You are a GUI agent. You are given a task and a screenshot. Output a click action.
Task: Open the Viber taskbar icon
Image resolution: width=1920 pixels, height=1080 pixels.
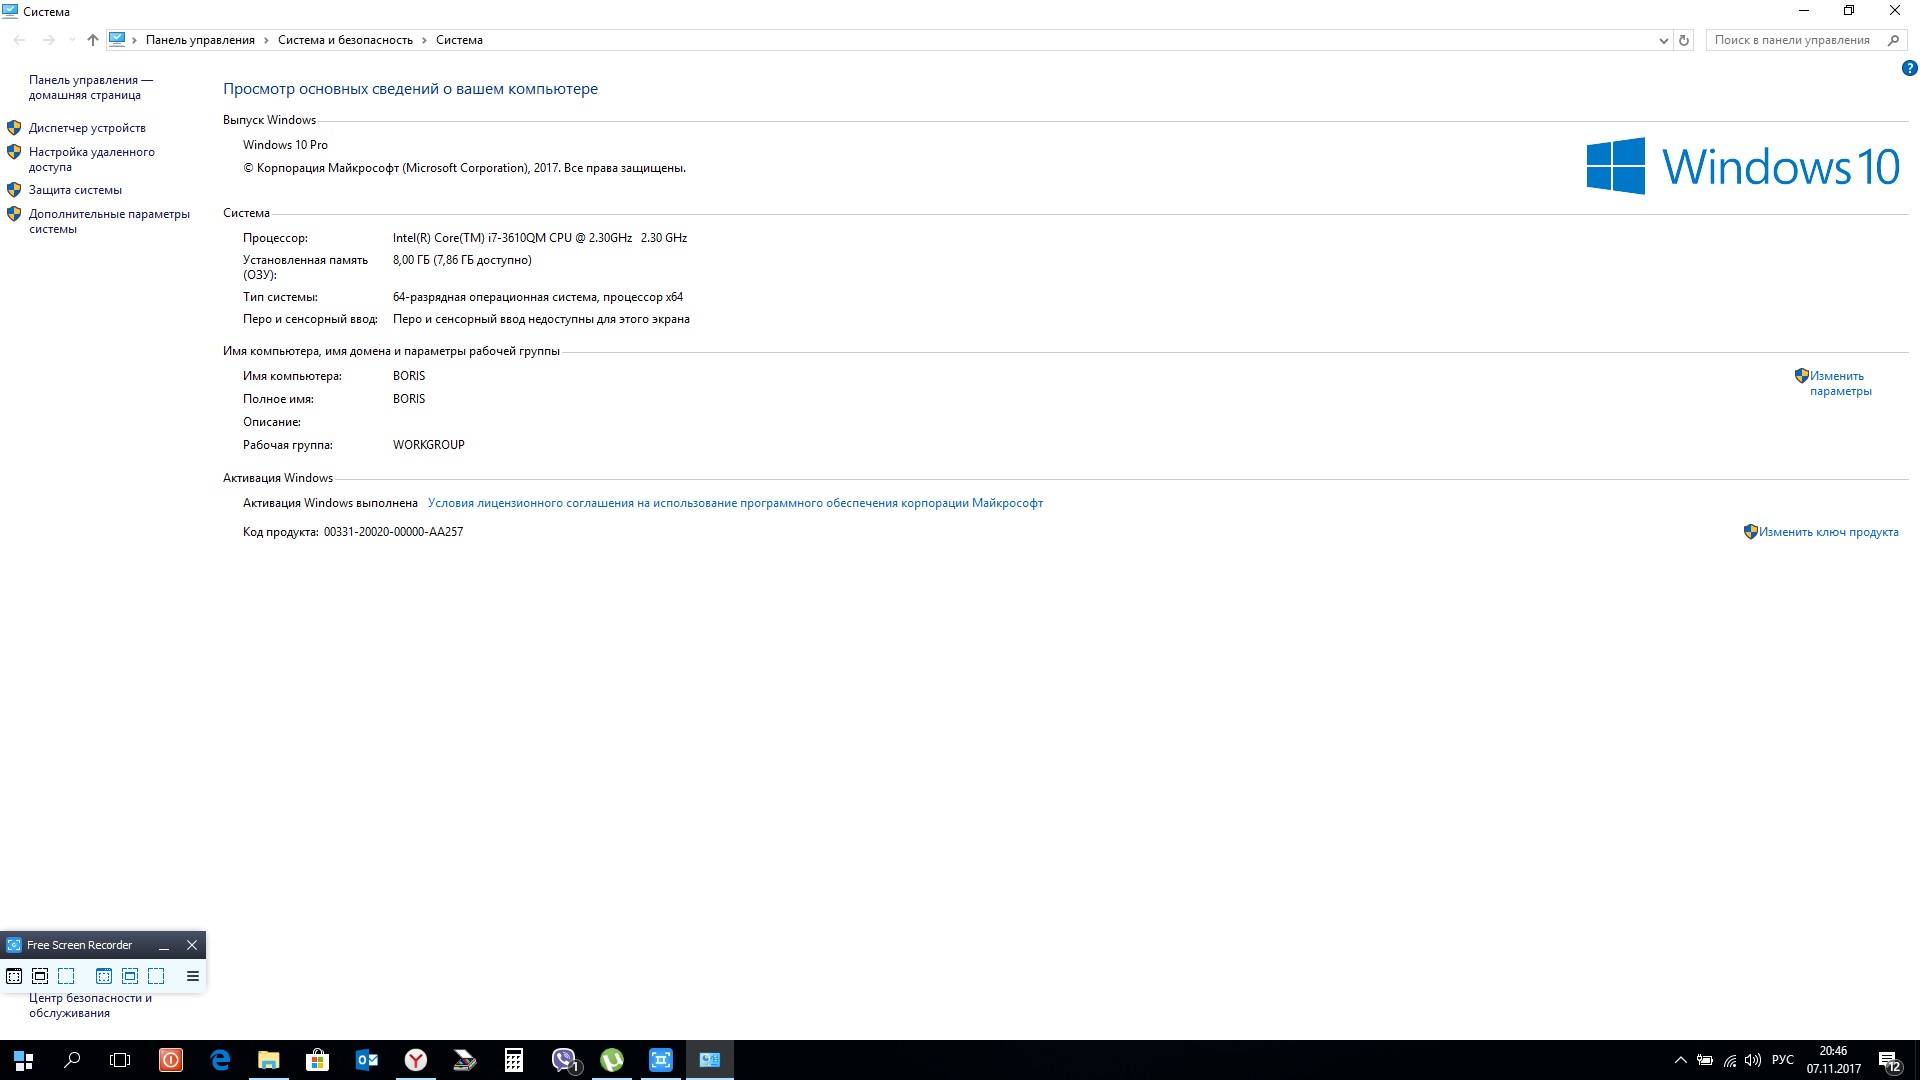[564, 1060]
